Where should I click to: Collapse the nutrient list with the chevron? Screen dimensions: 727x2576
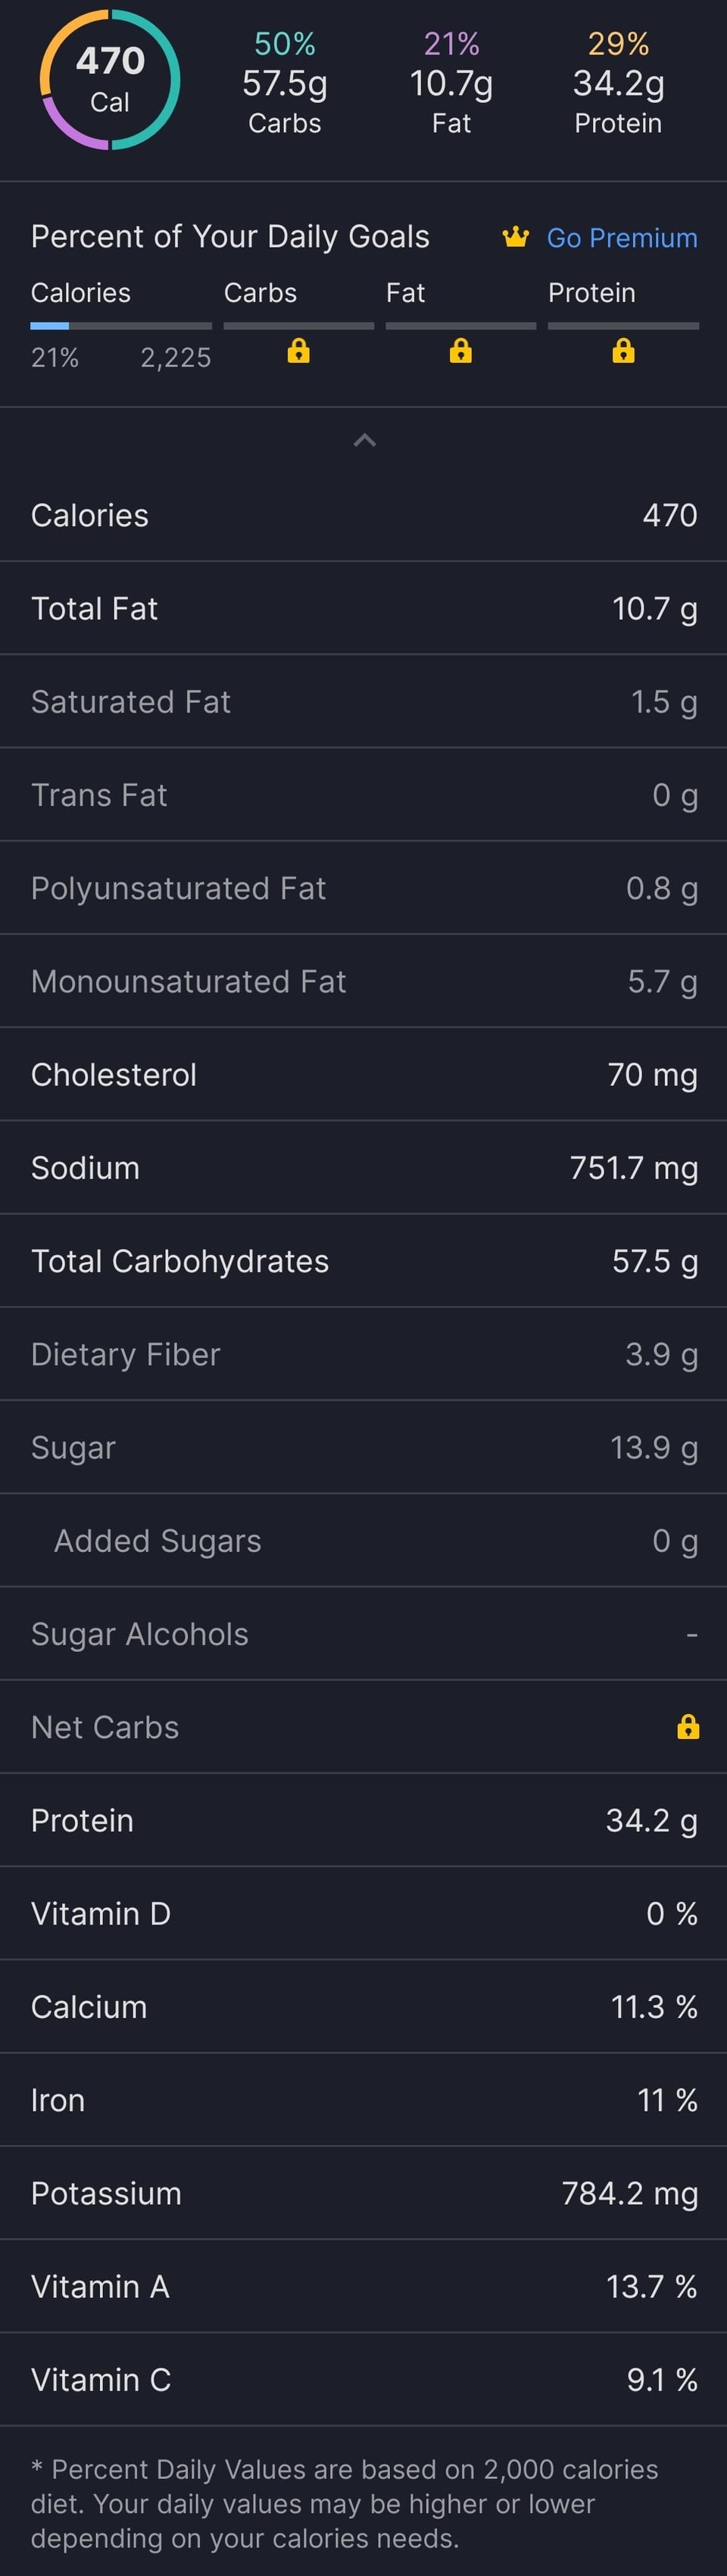click(365, 440)
